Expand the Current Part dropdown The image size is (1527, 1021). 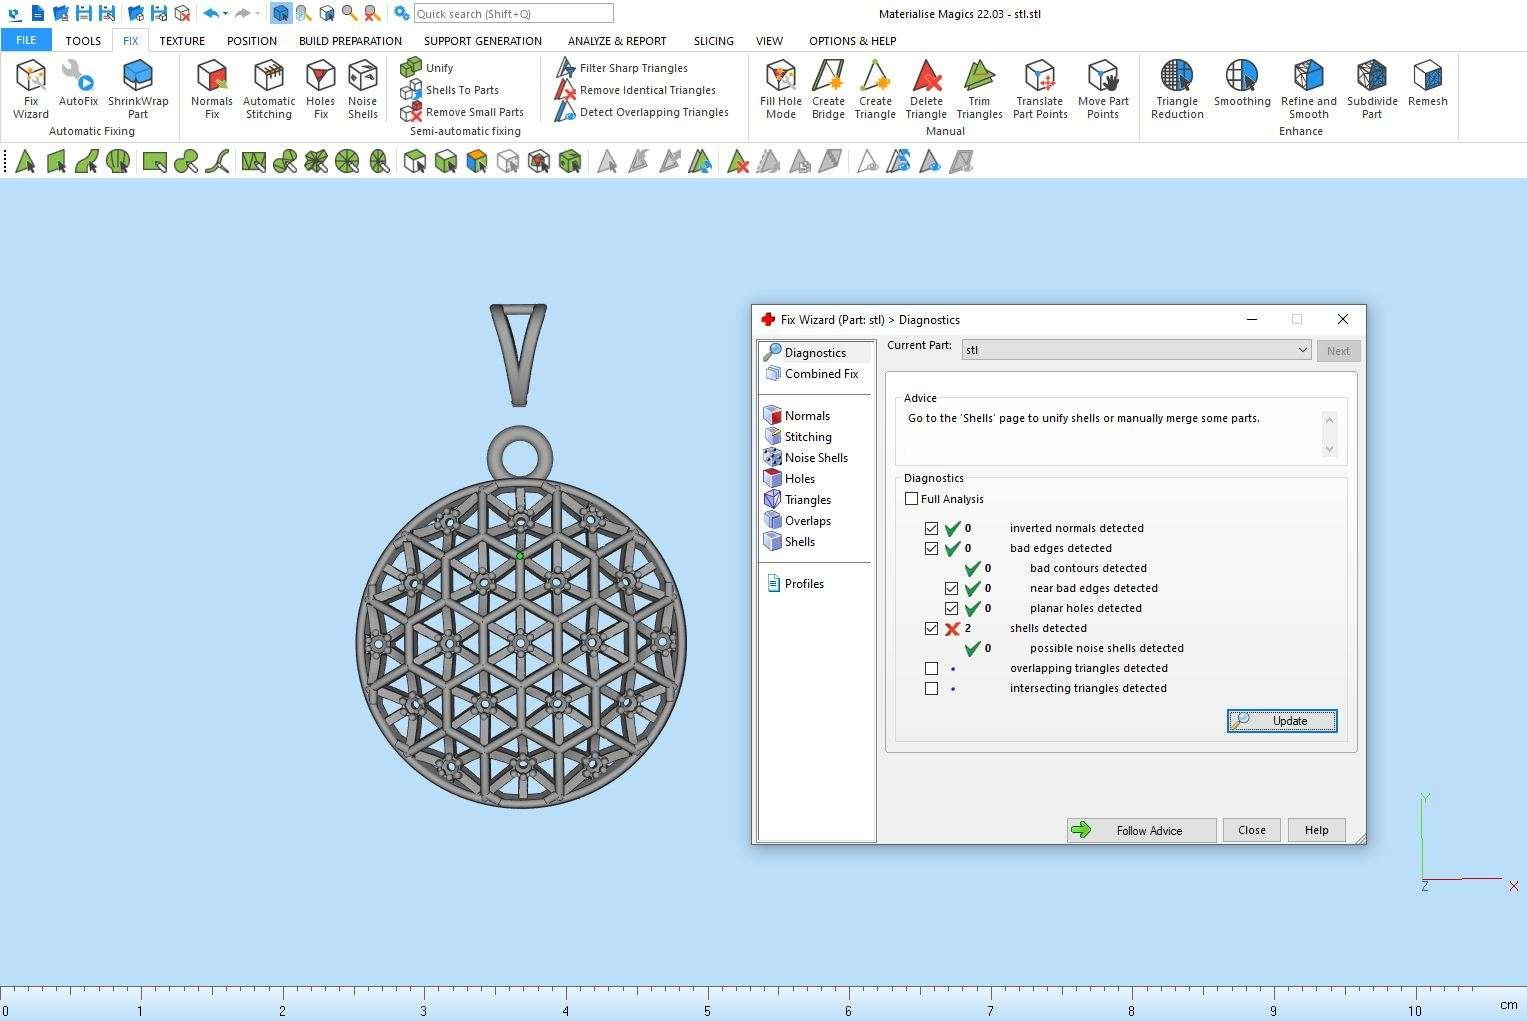[x=1302, y=350]
